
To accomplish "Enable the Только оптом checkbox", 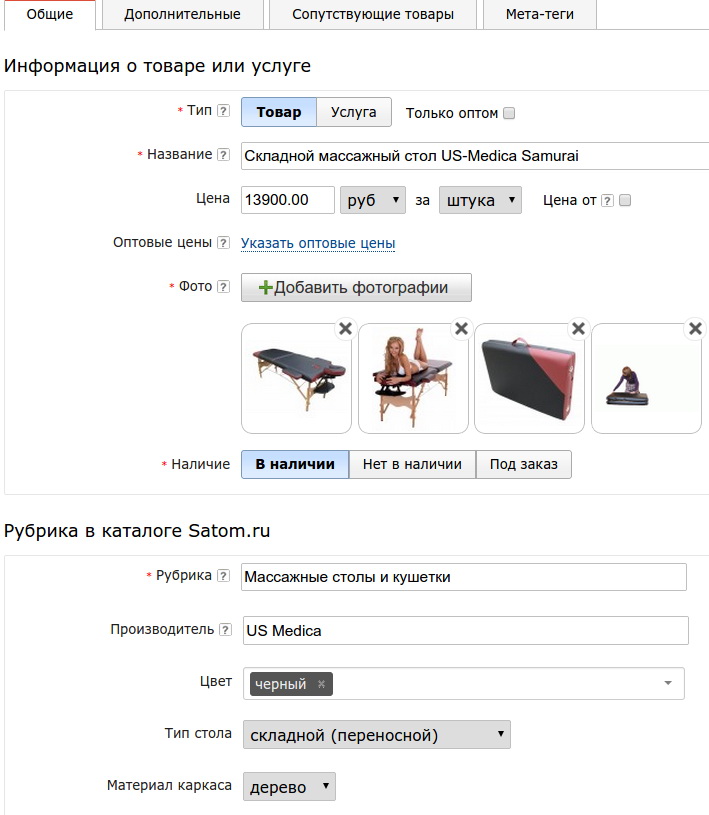I will coord(509,113).
